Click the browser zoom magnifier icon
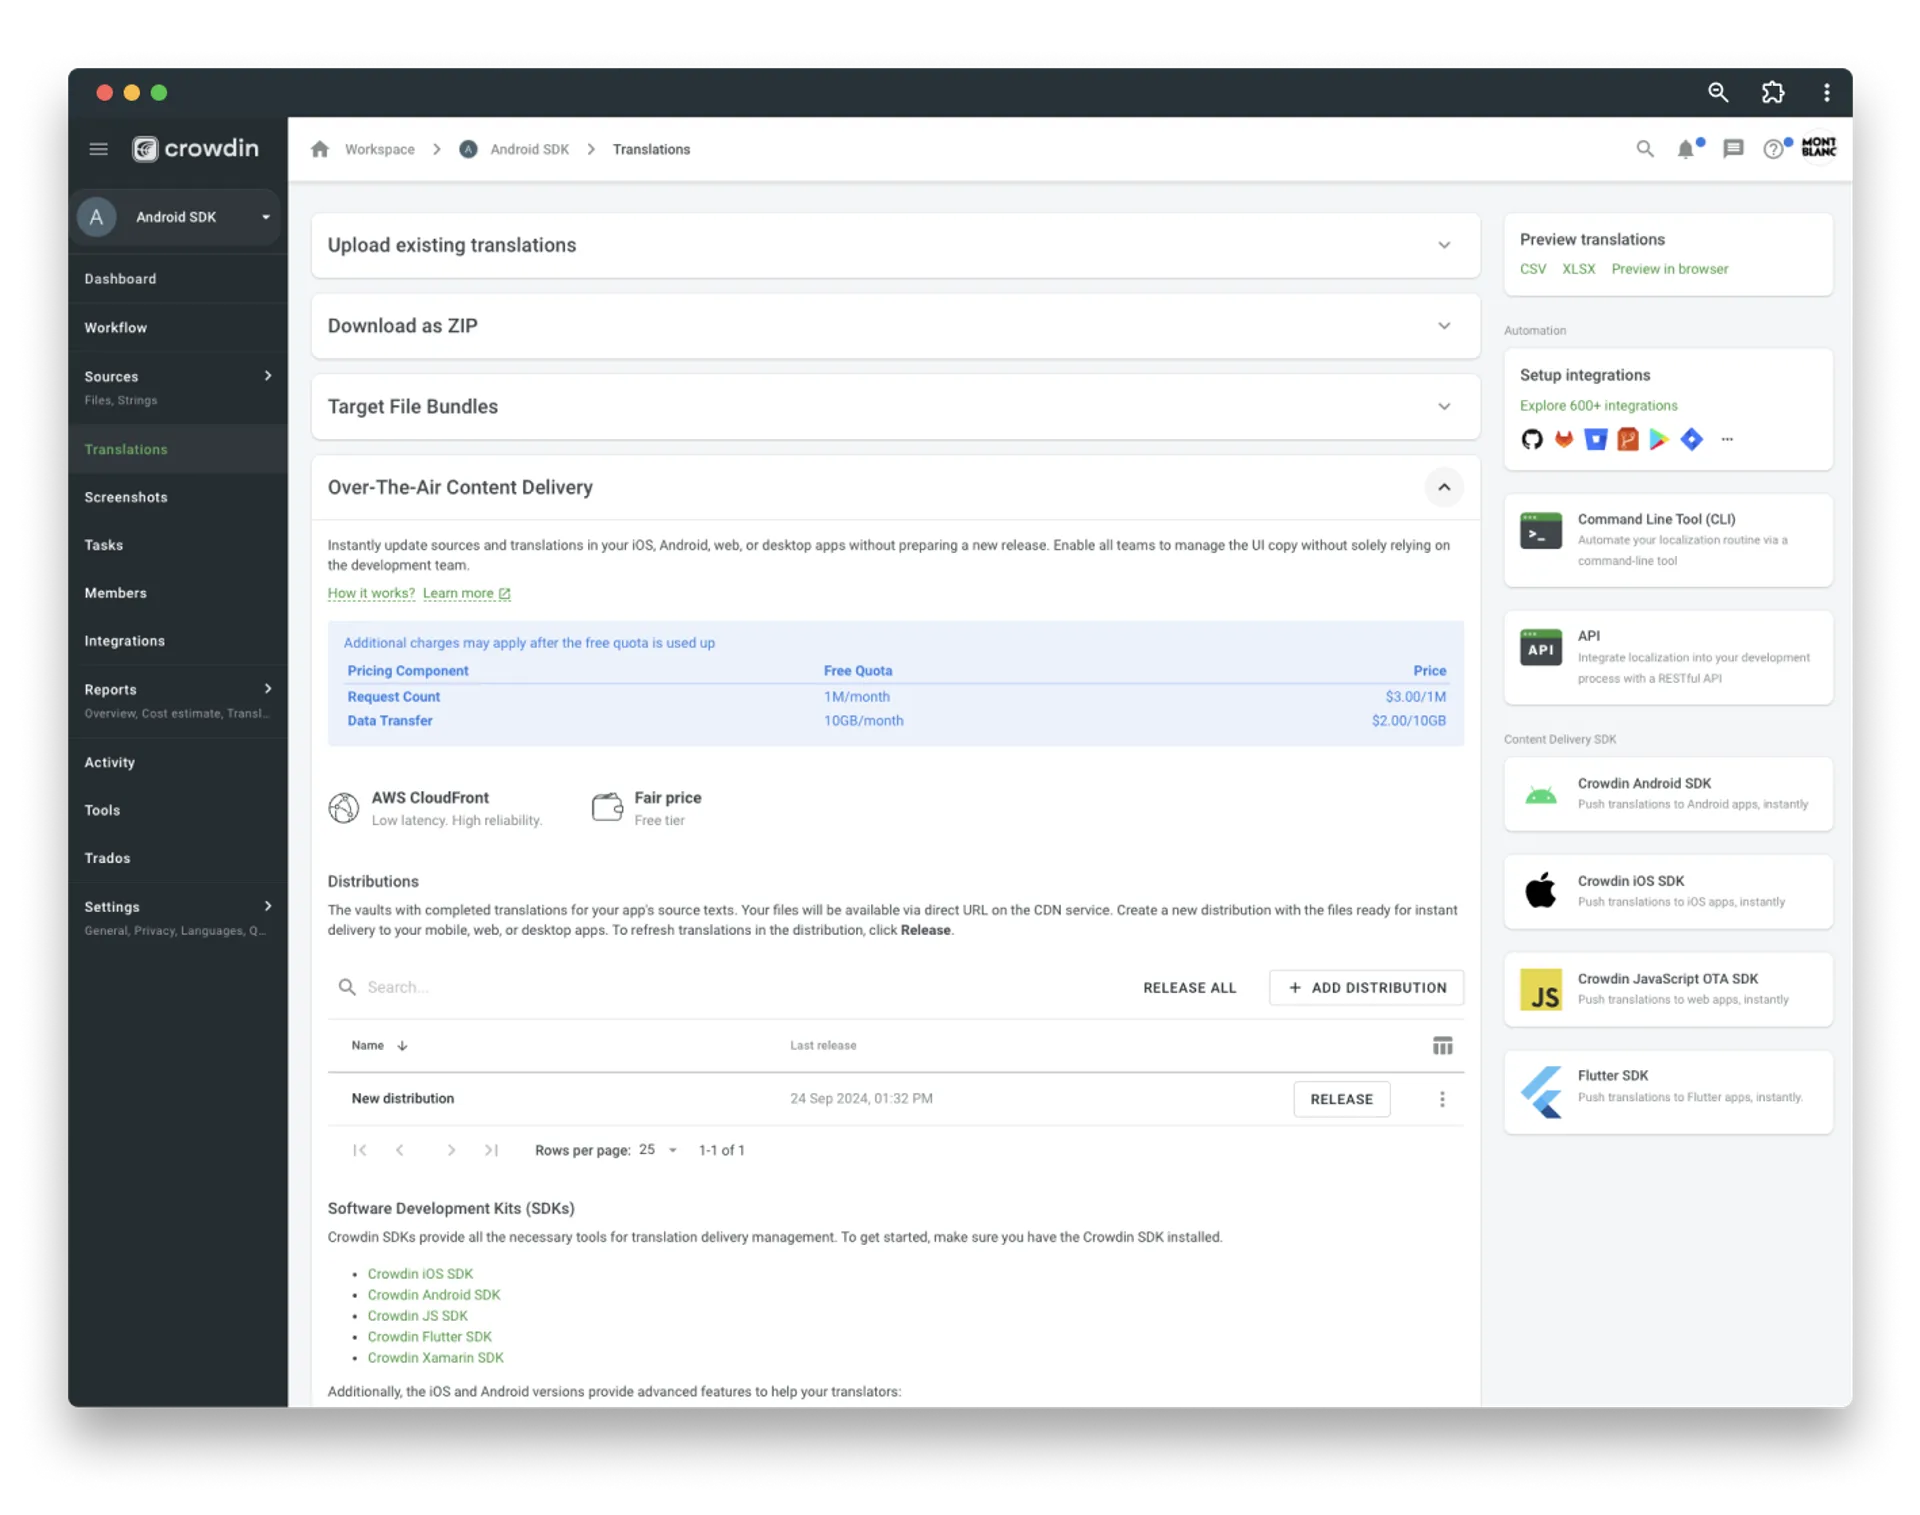The width and height of the screenshot is (1920, 1515). coord(1718,92)
